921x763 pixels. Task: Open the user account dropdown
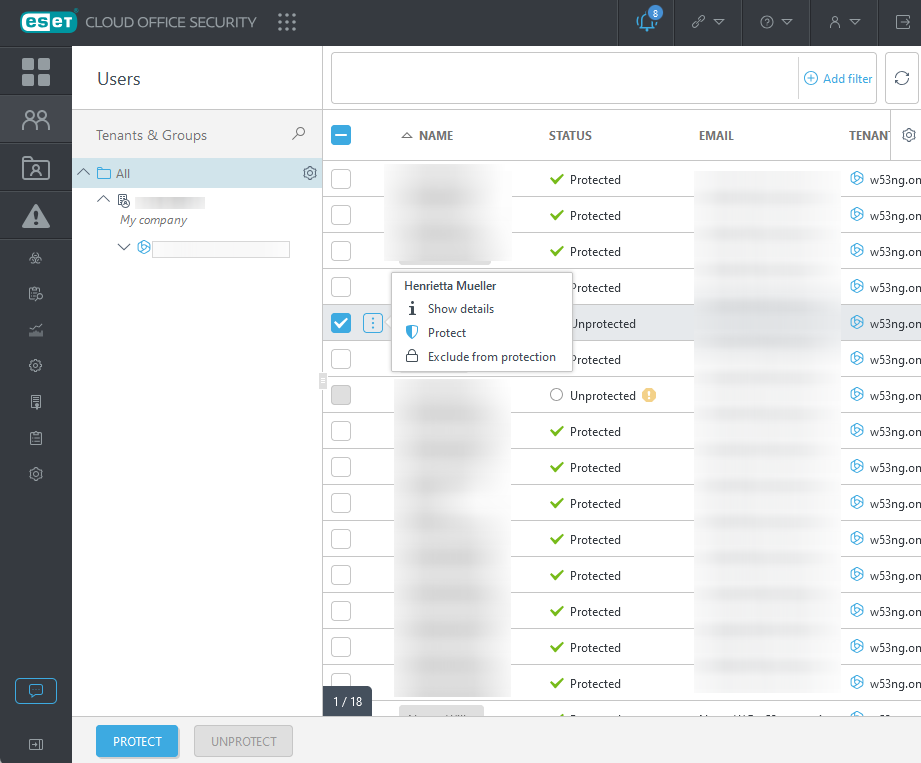point(844,22)
